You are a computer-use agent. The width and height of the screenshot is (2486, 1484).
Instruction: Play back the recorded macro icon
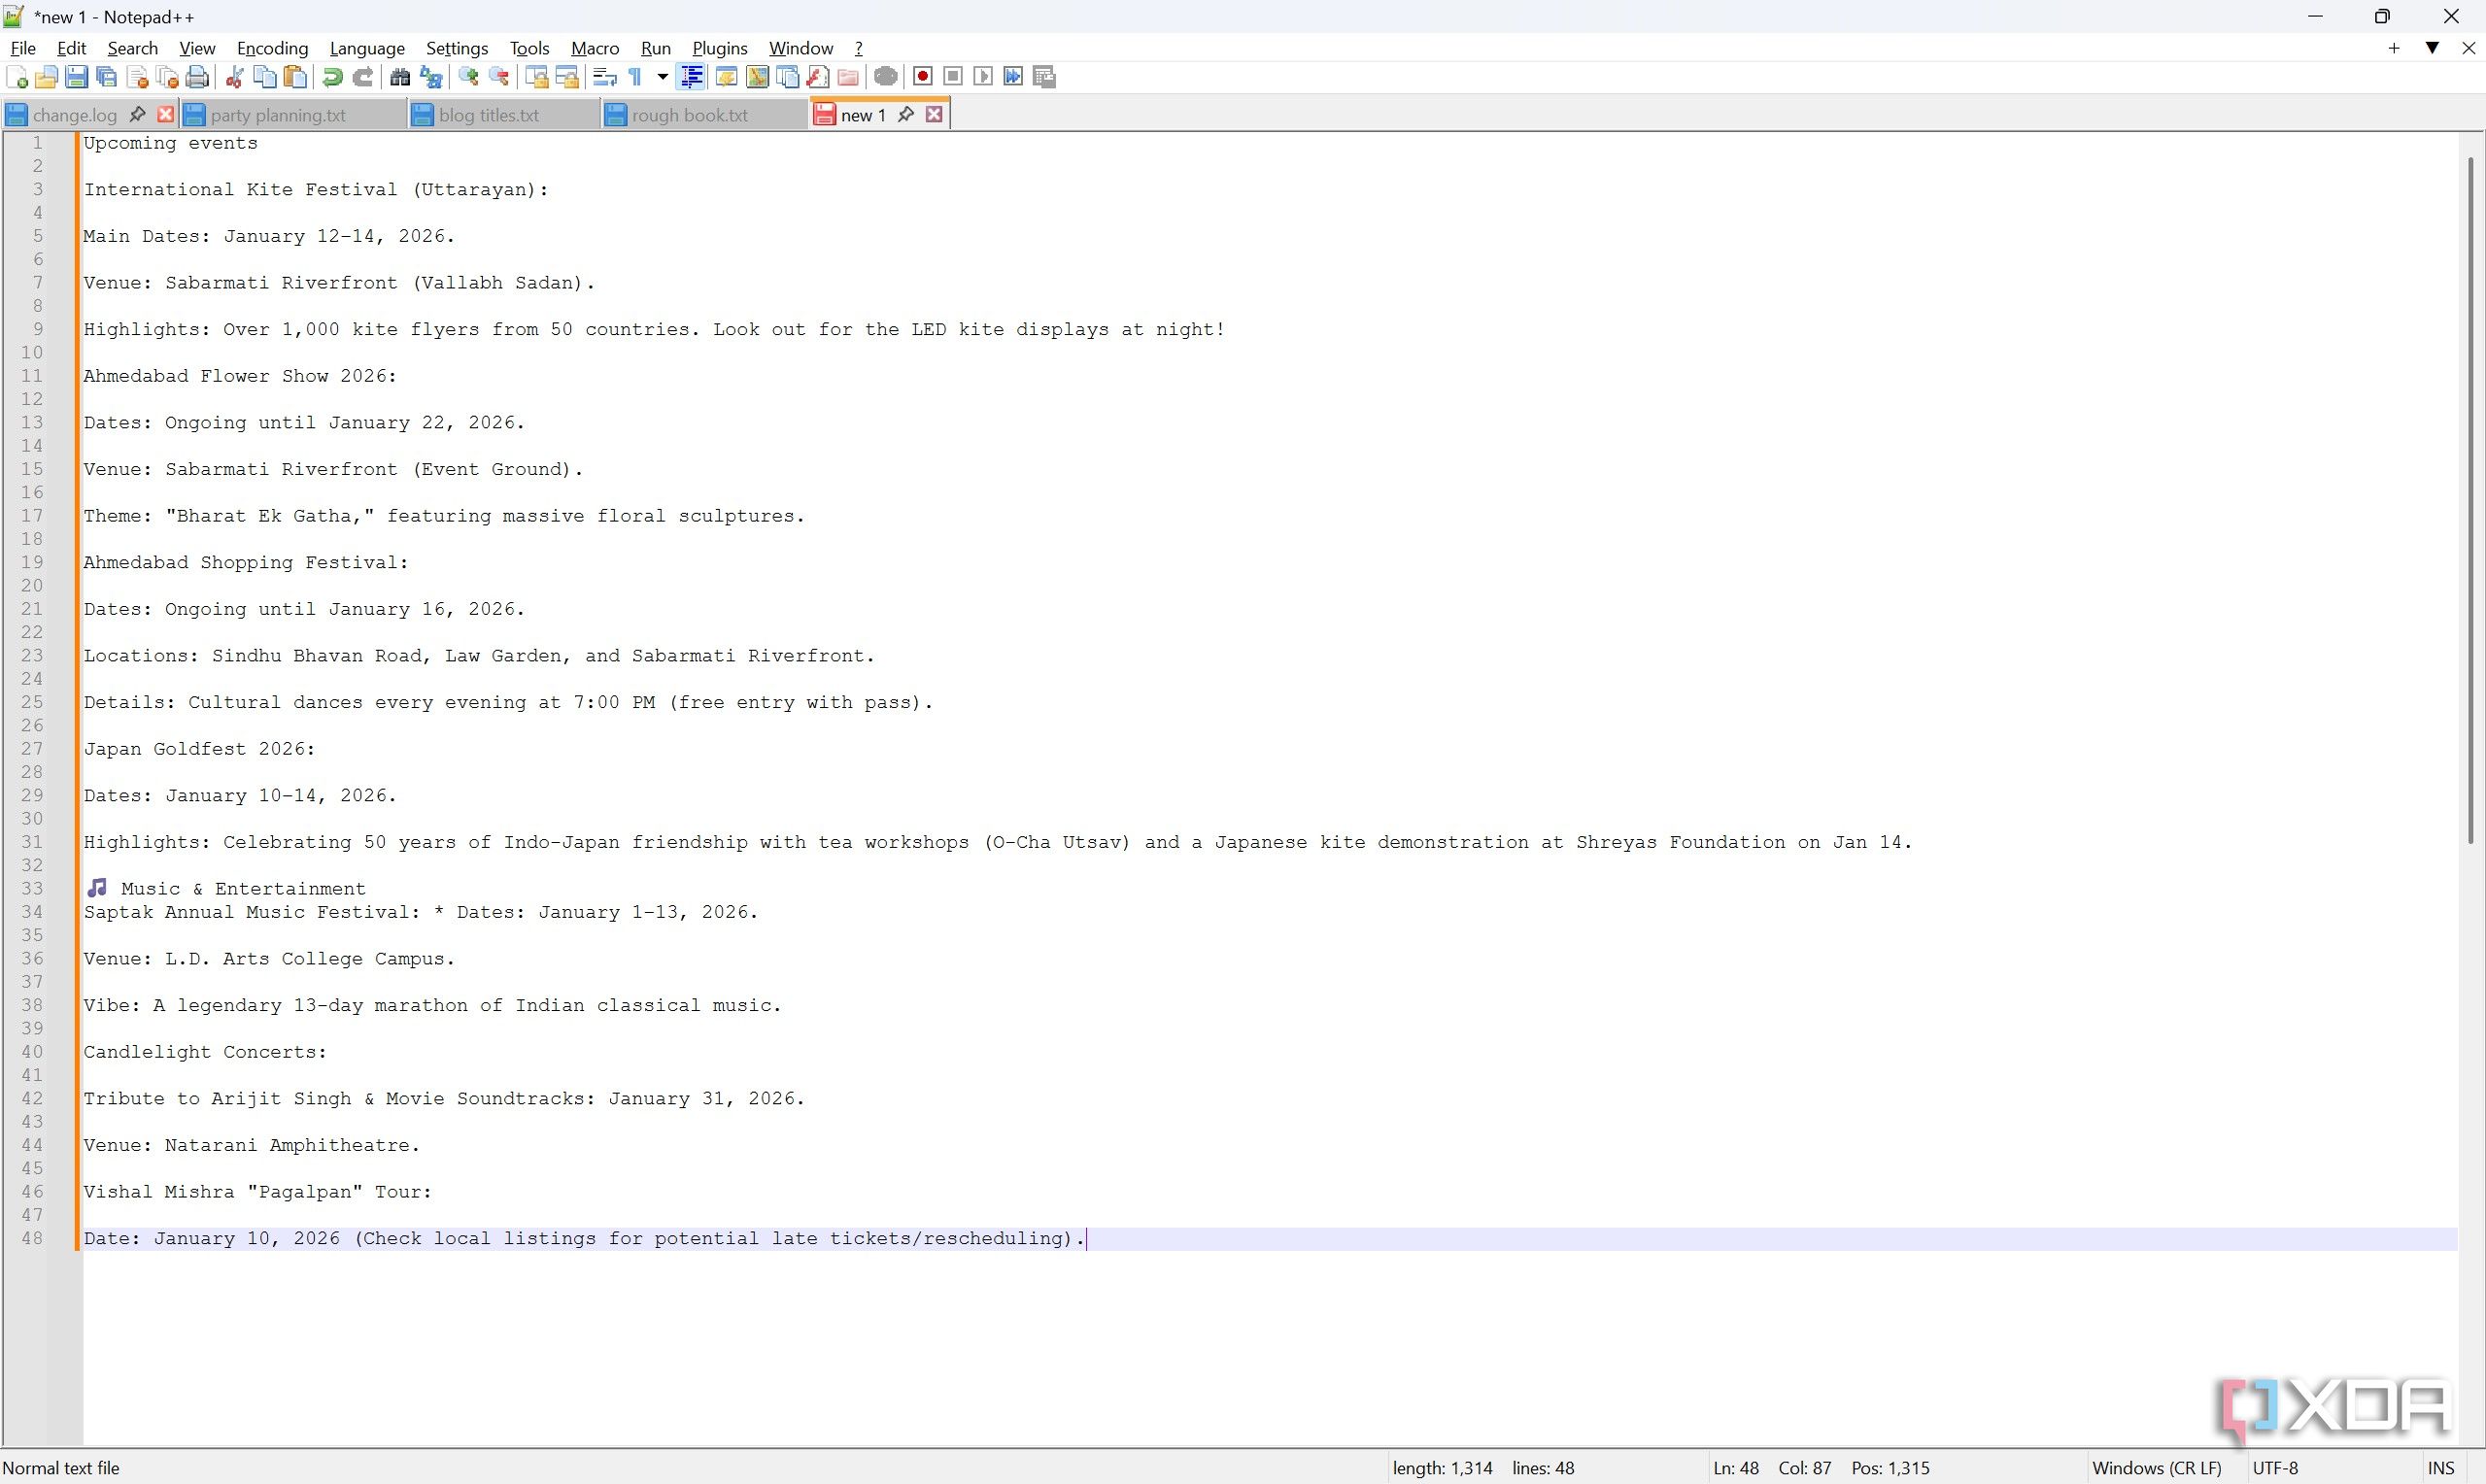point(983,77)
